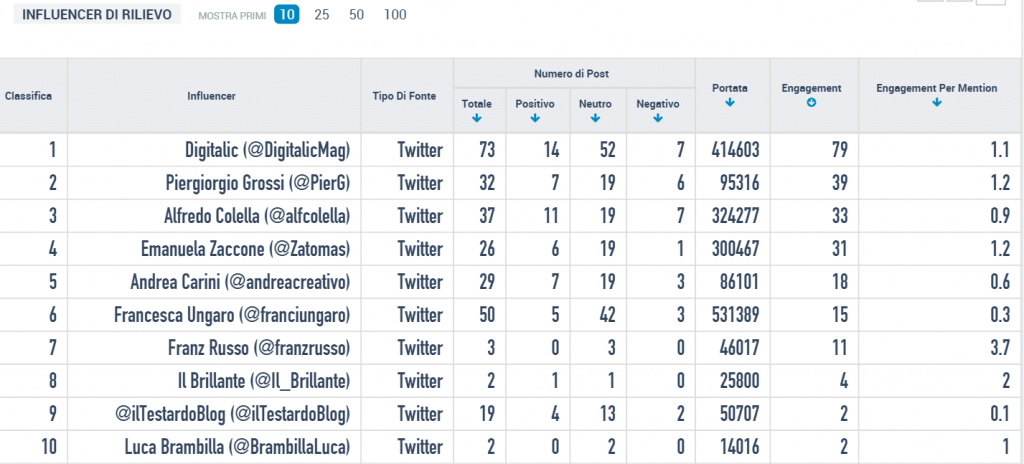The image size is (1024, 464).
Task: Sort by Engagement Per Mention arrow
Action: coord(936,103)
